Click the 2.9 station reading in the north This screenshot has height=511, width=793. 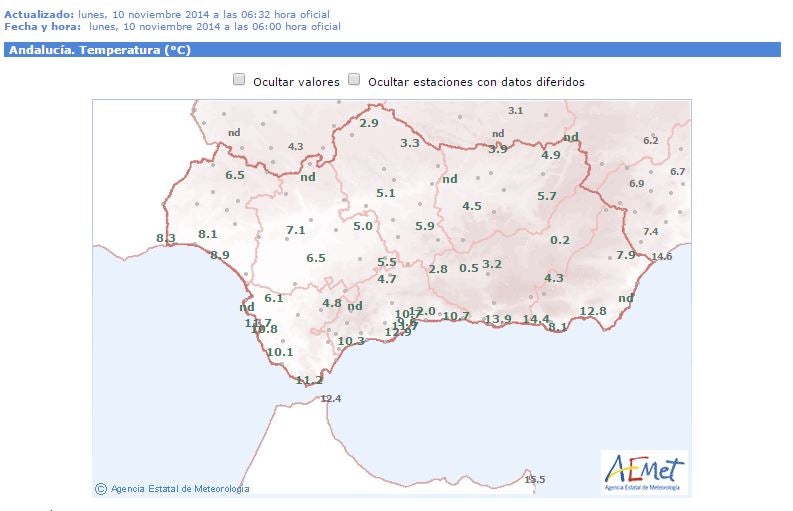click(x=369, y=123)
